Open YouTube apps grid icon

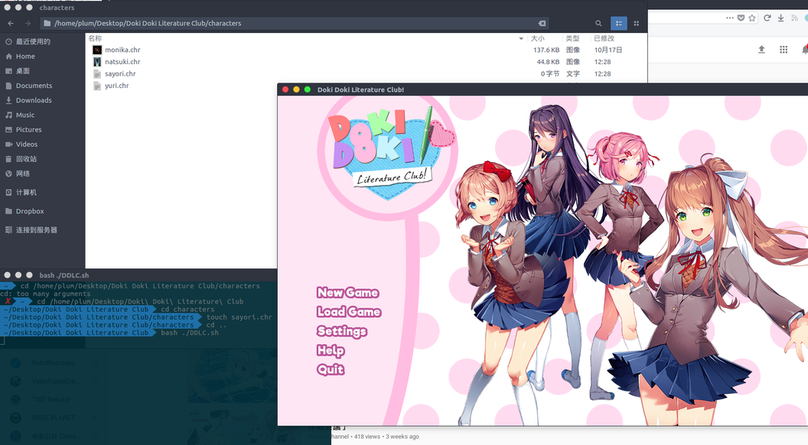coord(783,49)
